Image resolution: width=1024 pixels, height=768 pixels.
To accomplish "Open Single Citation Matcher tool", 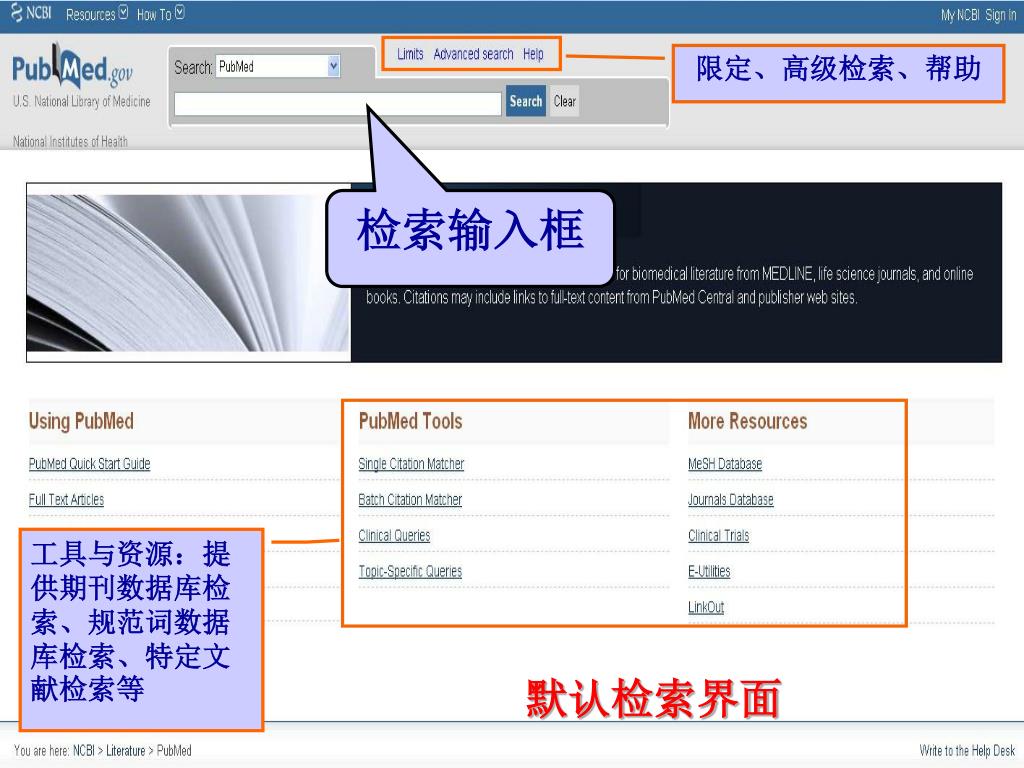I will tap(411, 464).
